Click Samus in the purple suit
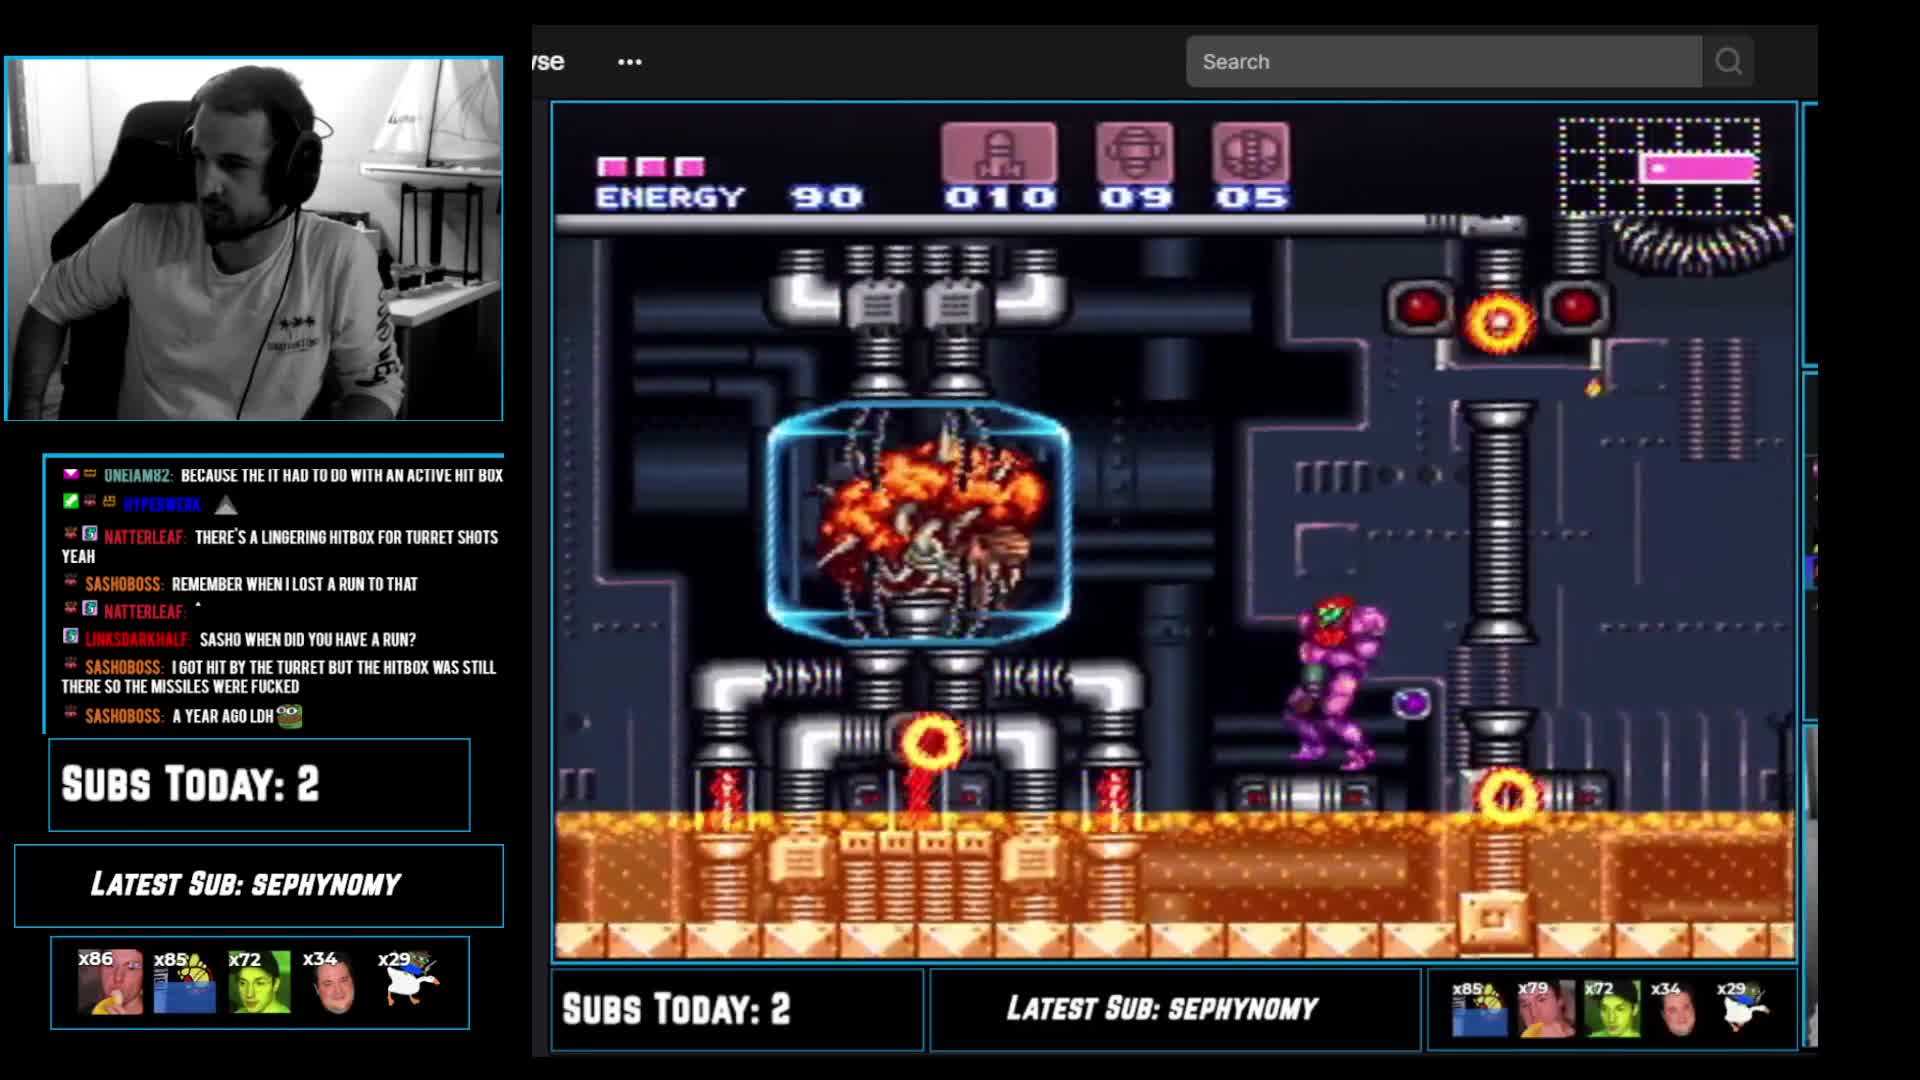The height and width of the screenshot is (1080, 1920). 1338,682
